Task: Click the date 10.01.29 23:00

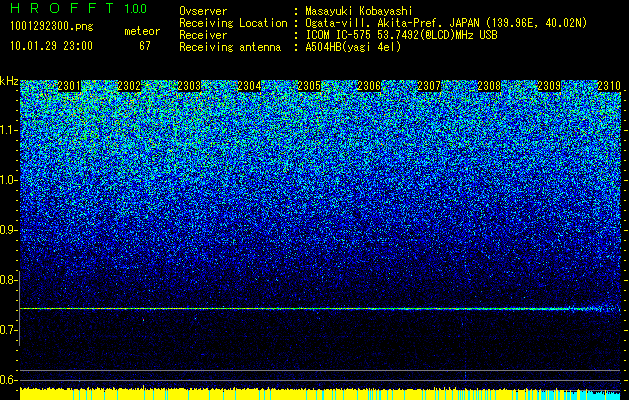Action: point(51,46)
